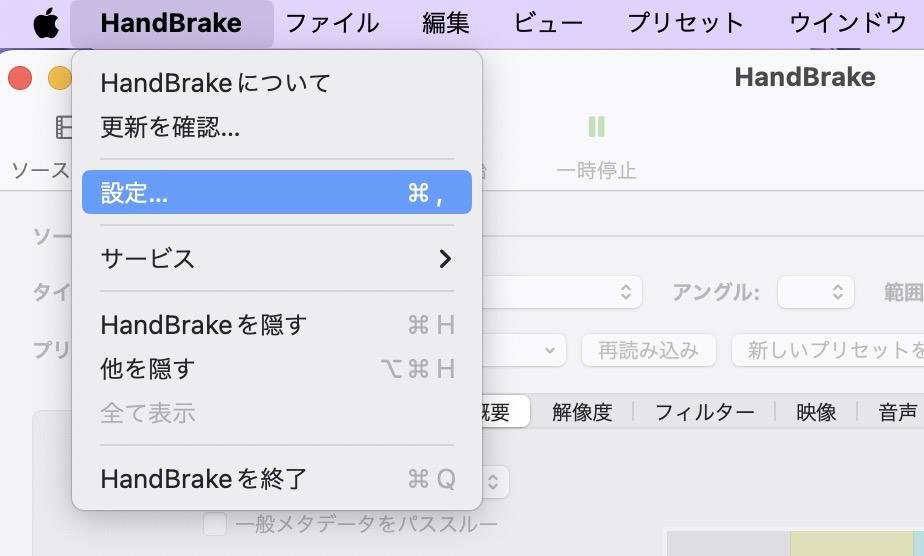Choose HandBrakeについて menu entry
924x556 pixels.
tap(215, 83)
